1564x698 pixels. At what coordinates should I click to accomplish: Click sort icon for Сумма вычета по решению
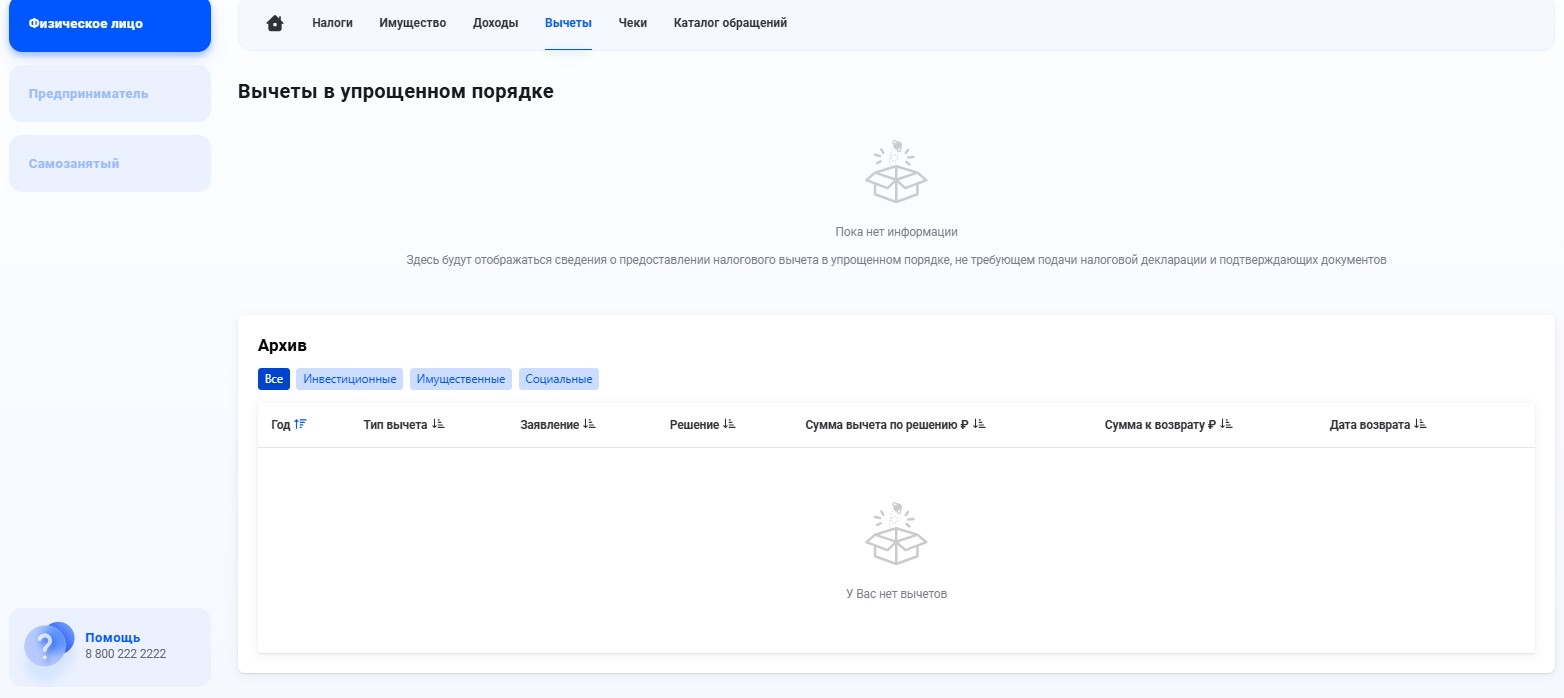coord(979,423)
